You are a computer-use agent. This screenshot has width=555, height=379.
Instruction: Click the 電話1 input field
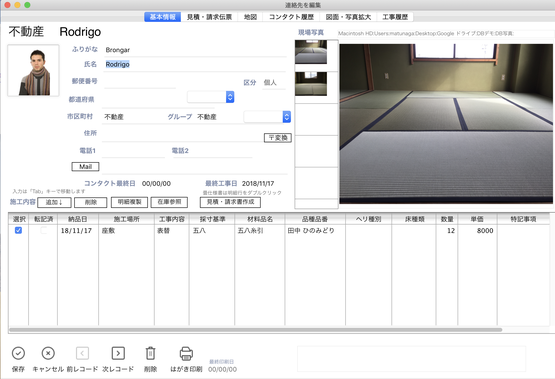coord(134,151)
